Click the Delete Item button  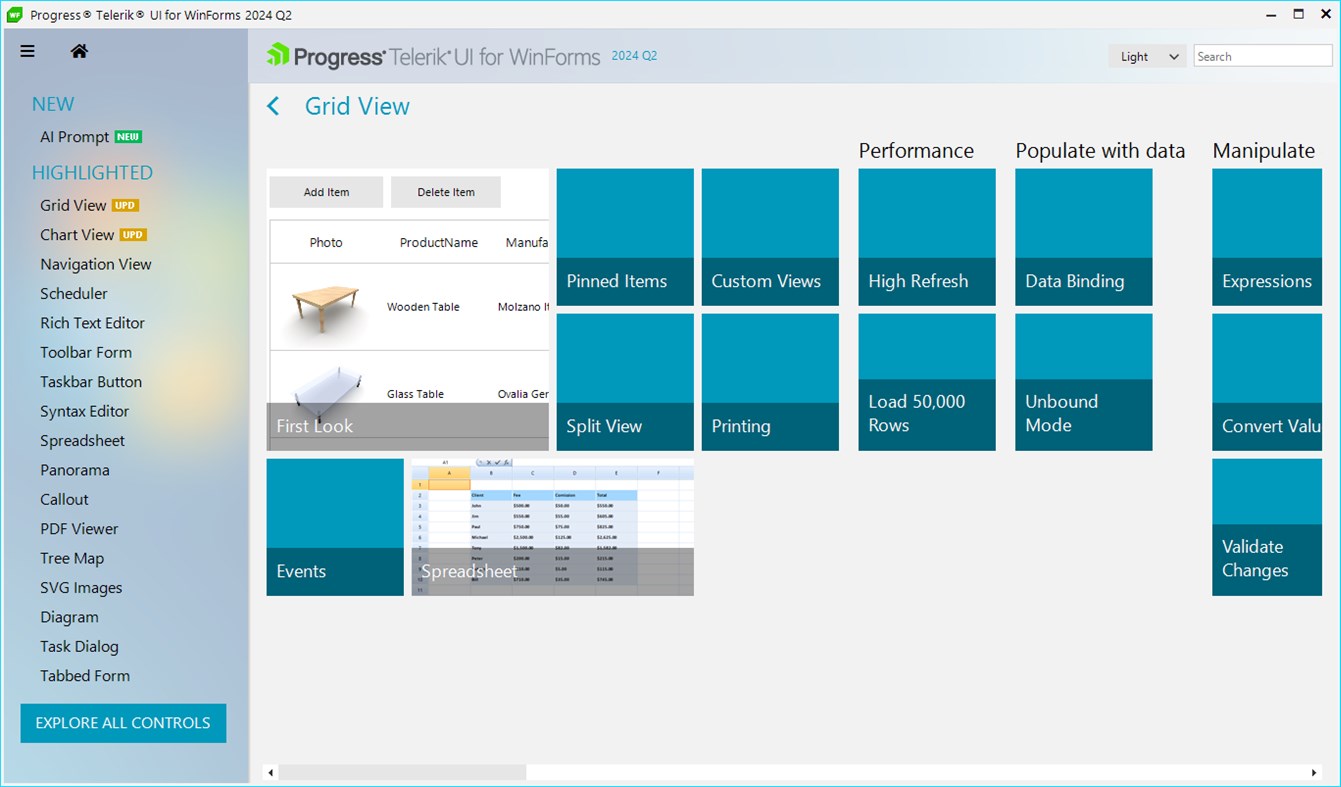click(446, 192)
